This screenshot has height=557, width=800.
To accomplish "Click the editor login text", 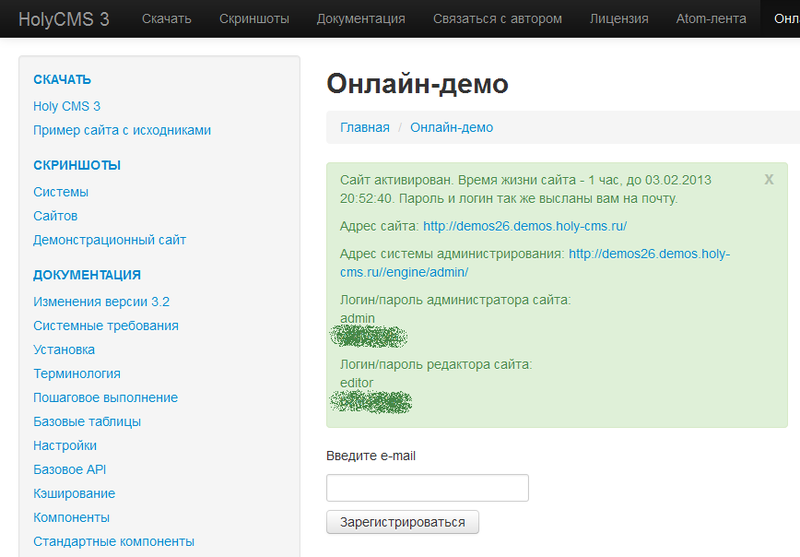I will pos(357,383).
